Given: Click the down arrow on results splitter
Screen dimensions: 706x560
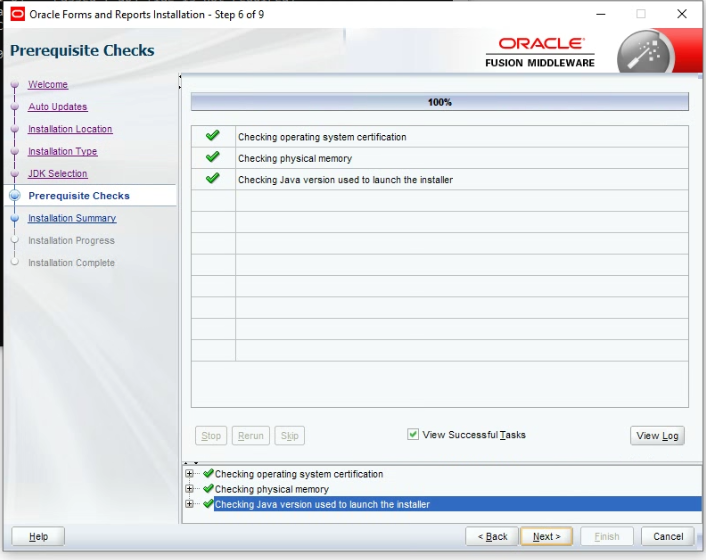Looking at the screenshot, I should 196,463.
